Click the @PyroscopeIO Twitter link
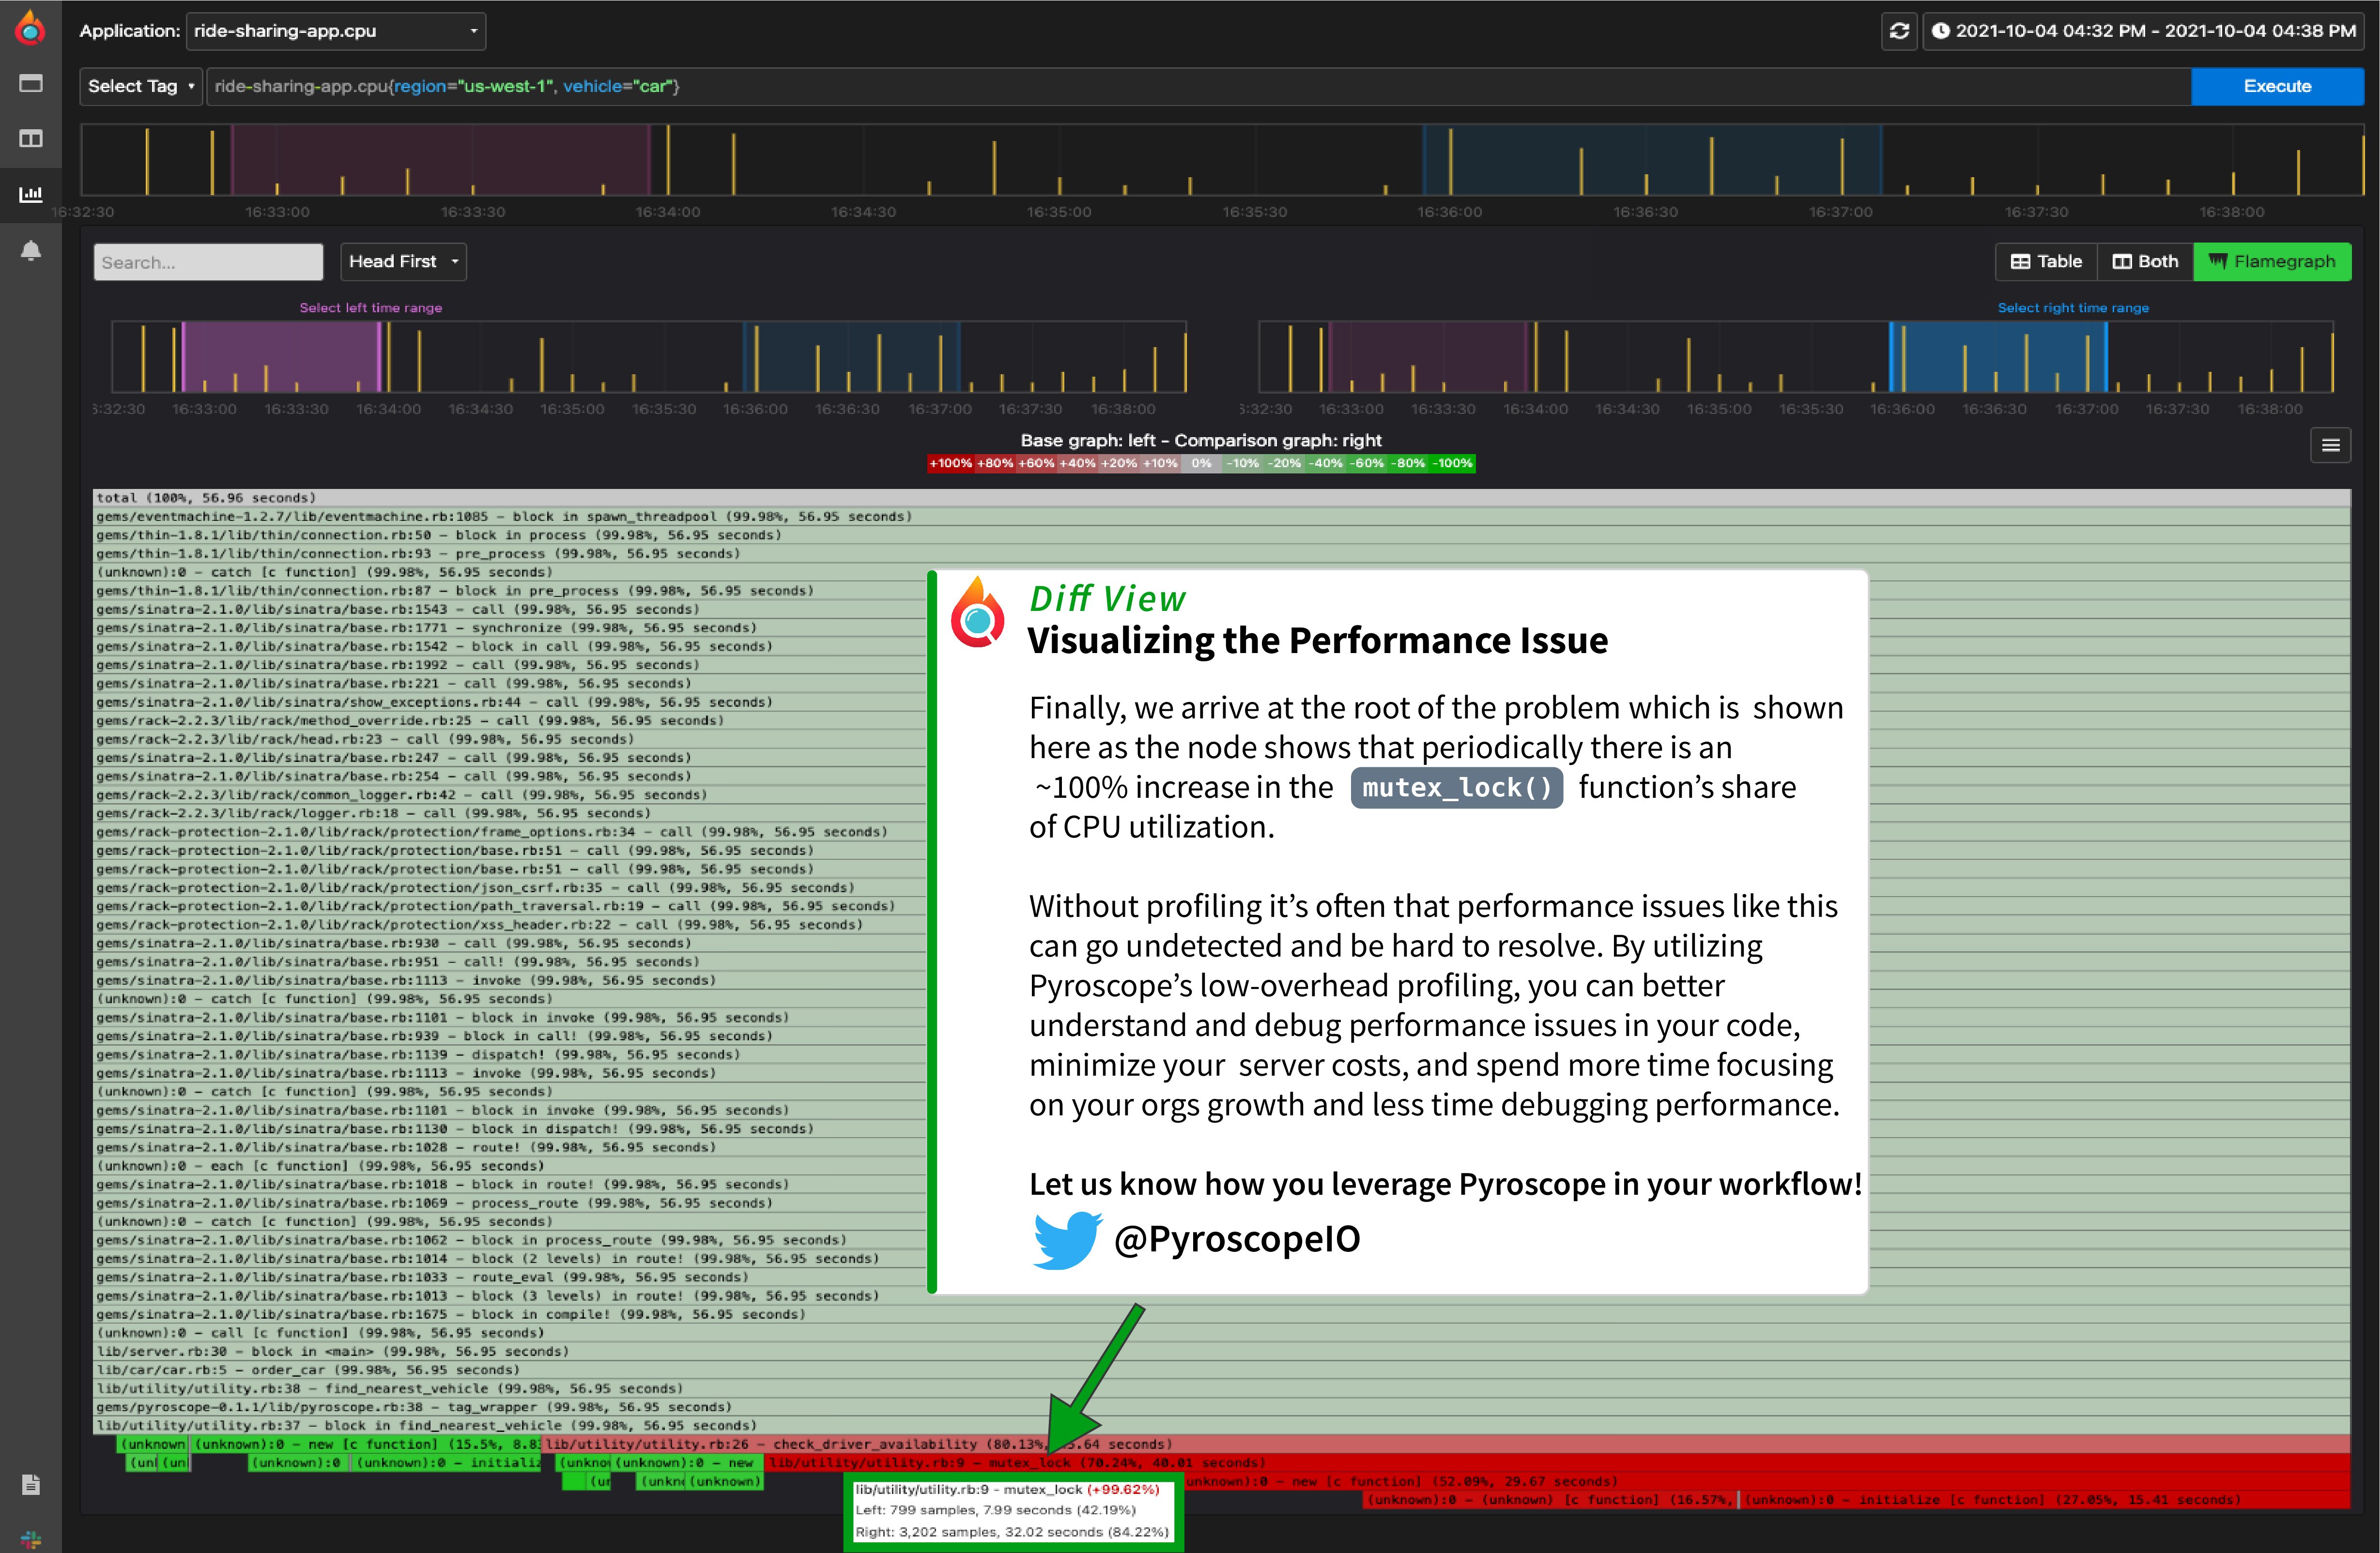 pos(1237,1239)
